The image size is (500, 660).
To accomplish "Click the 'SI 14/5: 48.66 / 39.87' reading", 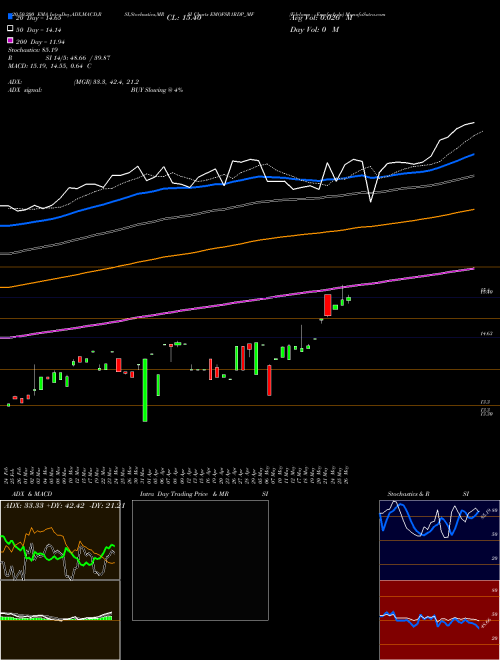I will (78, 58).
